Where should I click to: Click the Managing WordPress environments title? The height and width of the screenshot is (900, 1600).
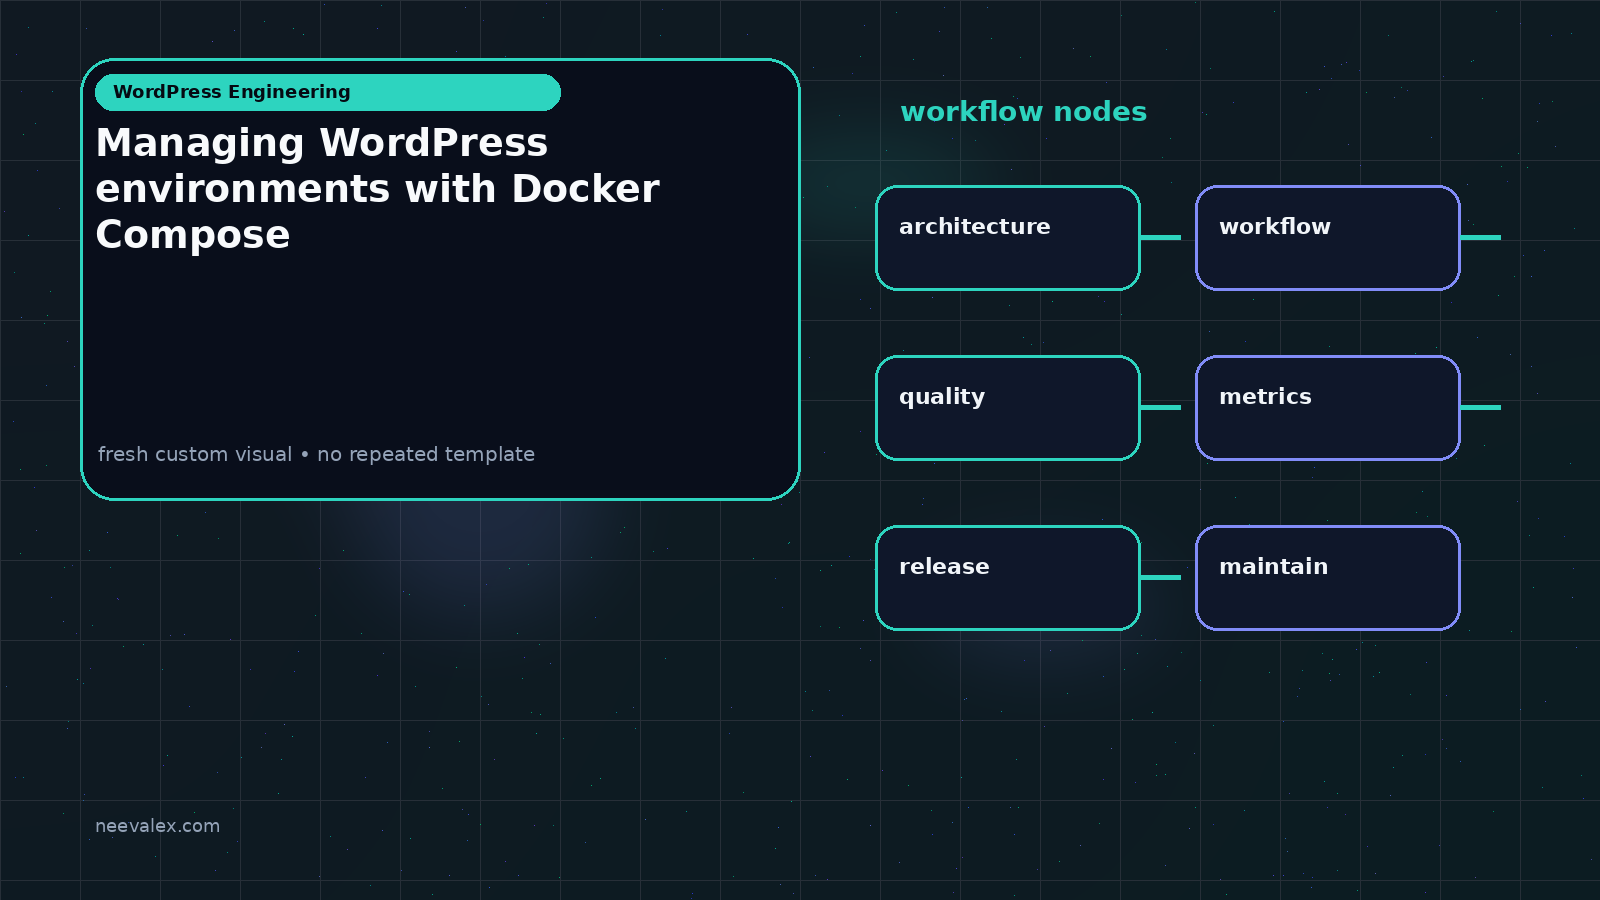pos(377,189)
